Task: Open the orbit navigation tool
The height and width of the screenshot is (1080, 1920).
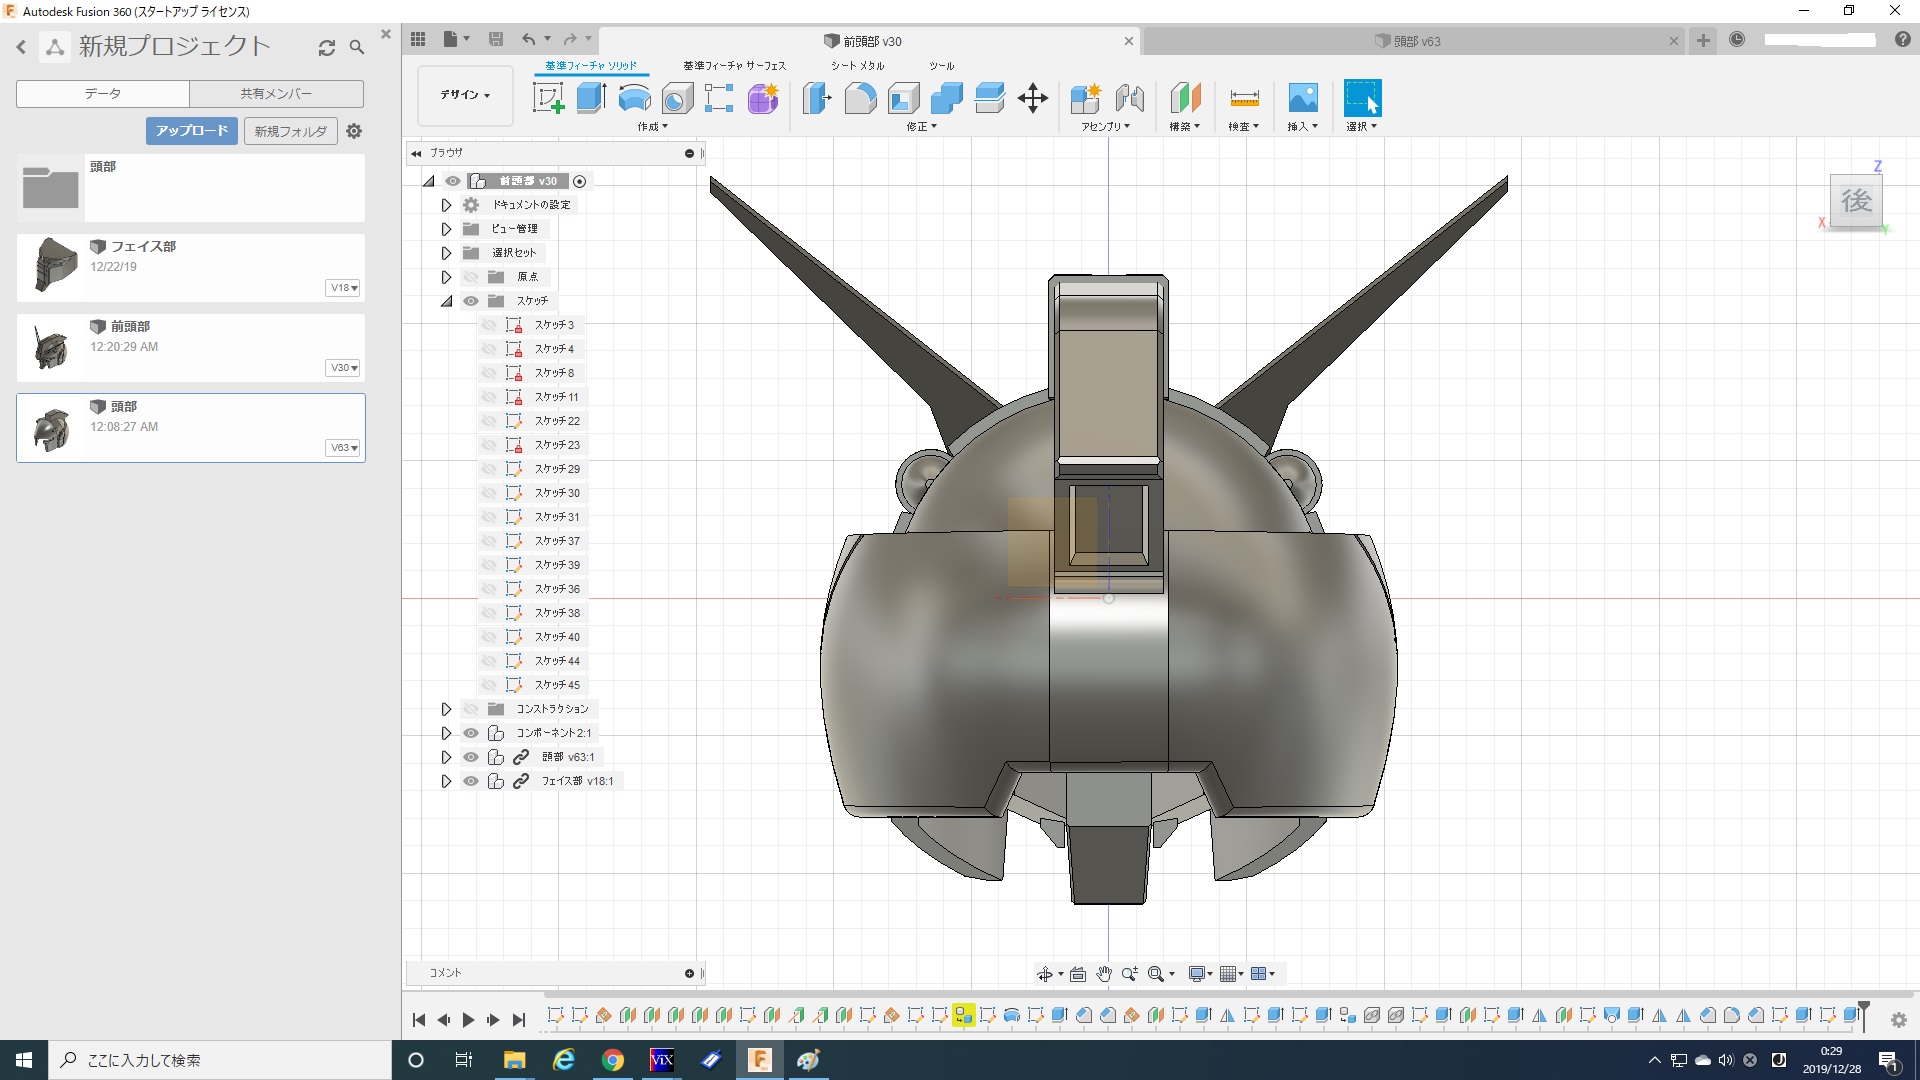Action: tap(1044, 974)
